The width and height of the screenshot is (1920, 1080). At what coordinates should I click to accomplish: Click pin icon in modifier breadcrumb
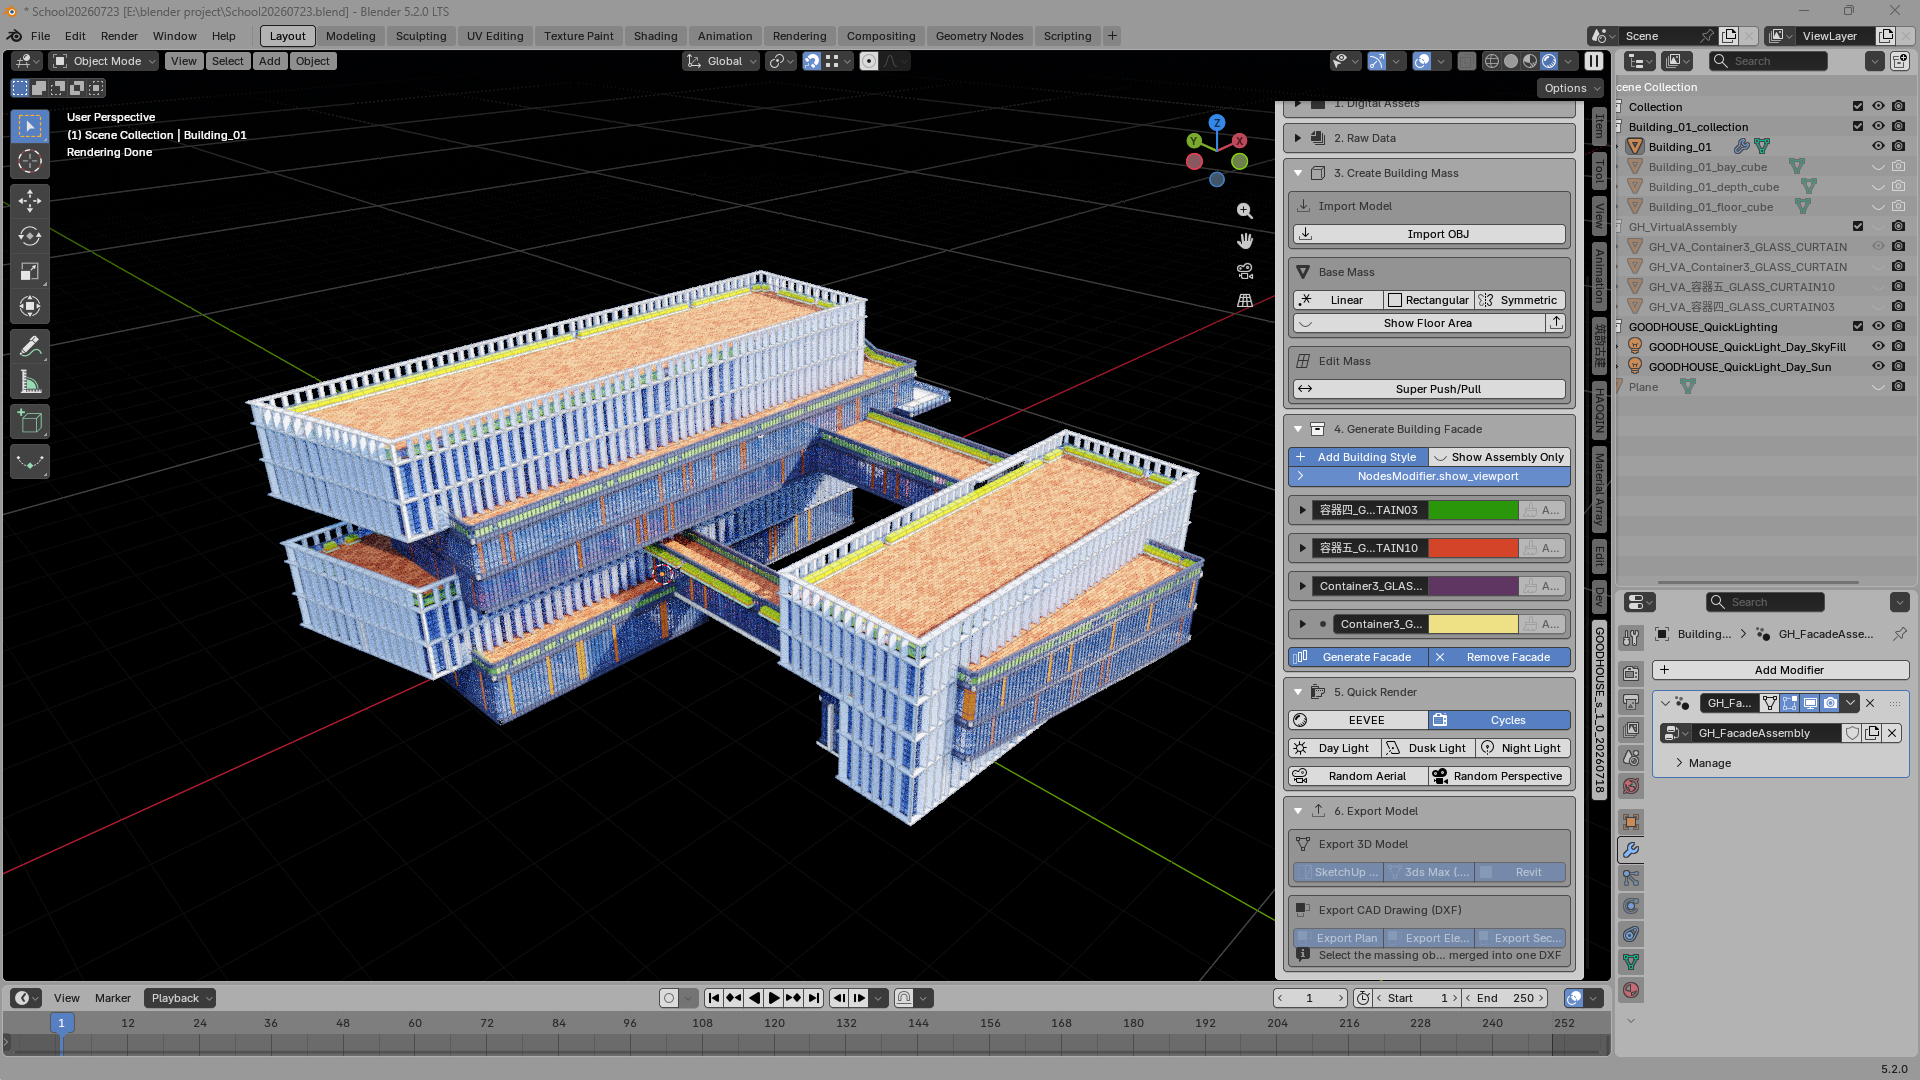tap(1899, 634)
